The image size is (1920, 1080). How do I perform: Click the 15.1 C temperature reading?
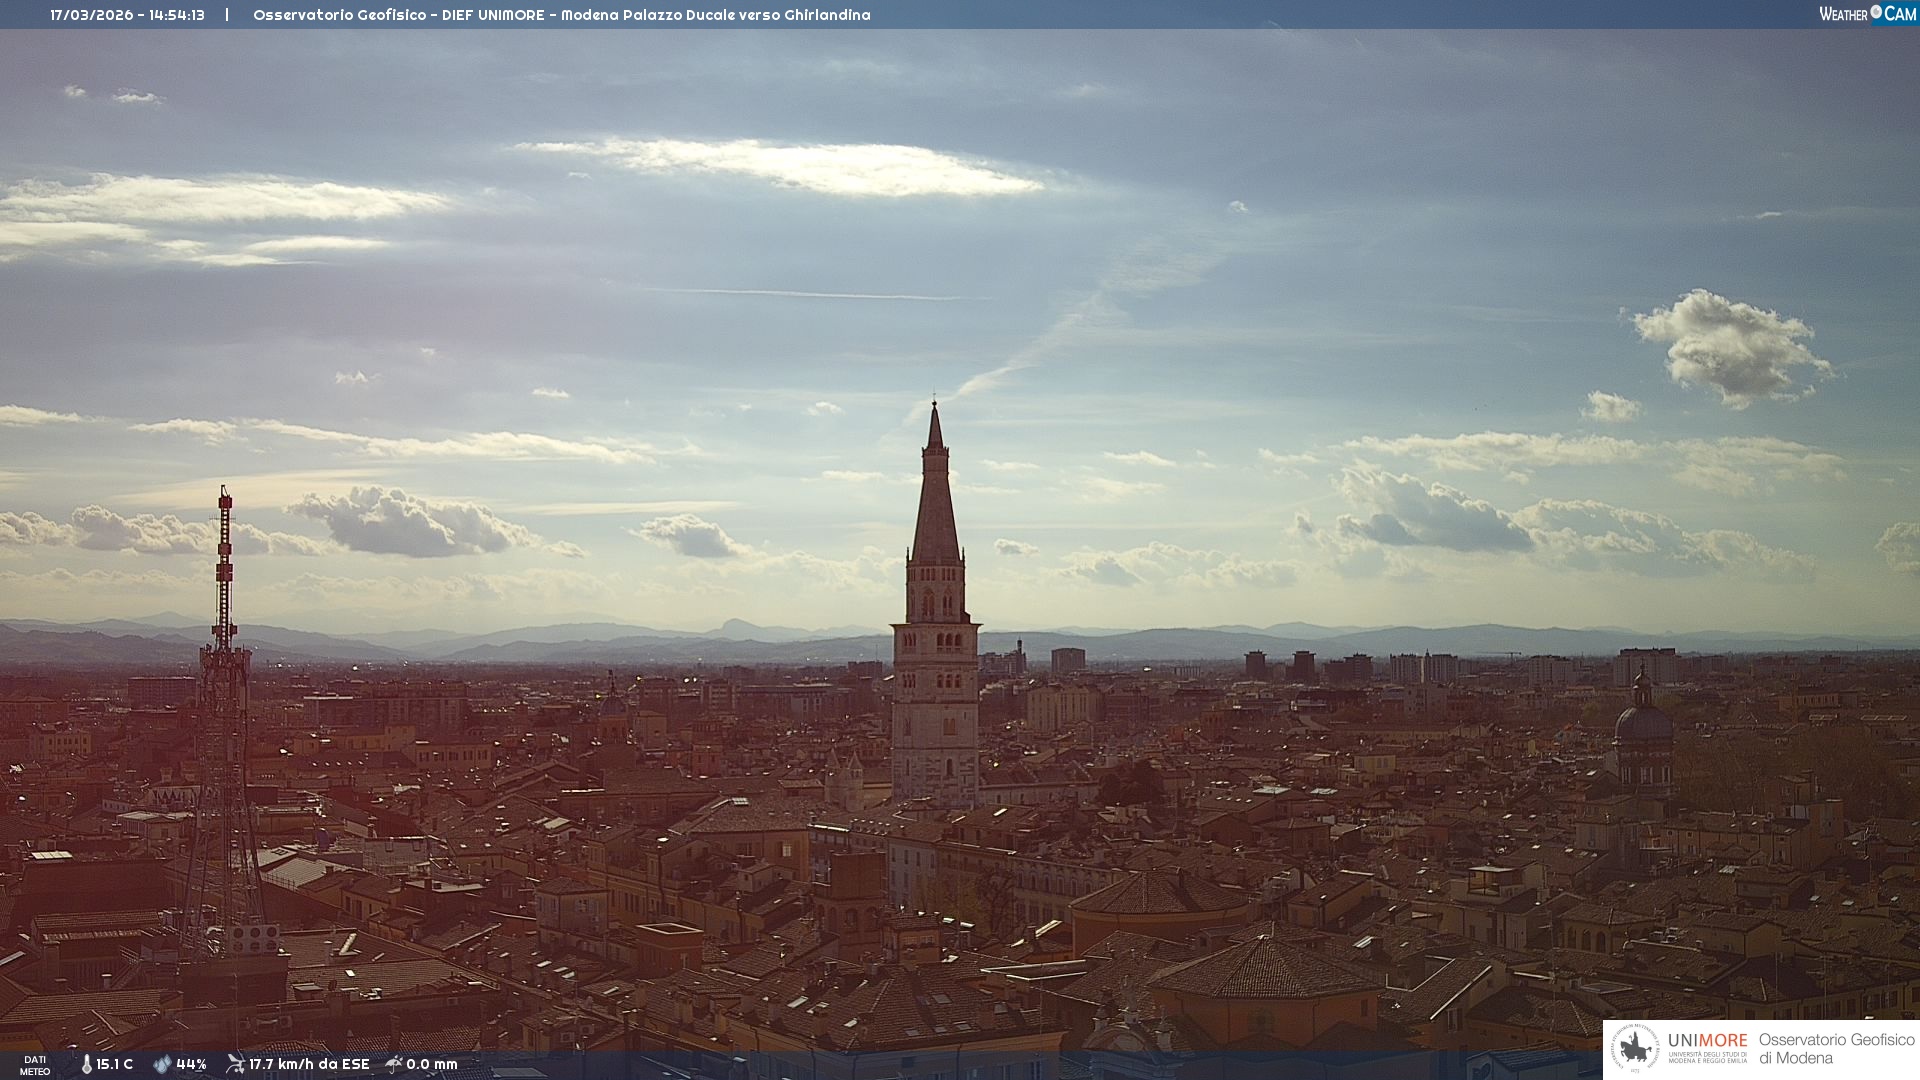coord(115,1064)
